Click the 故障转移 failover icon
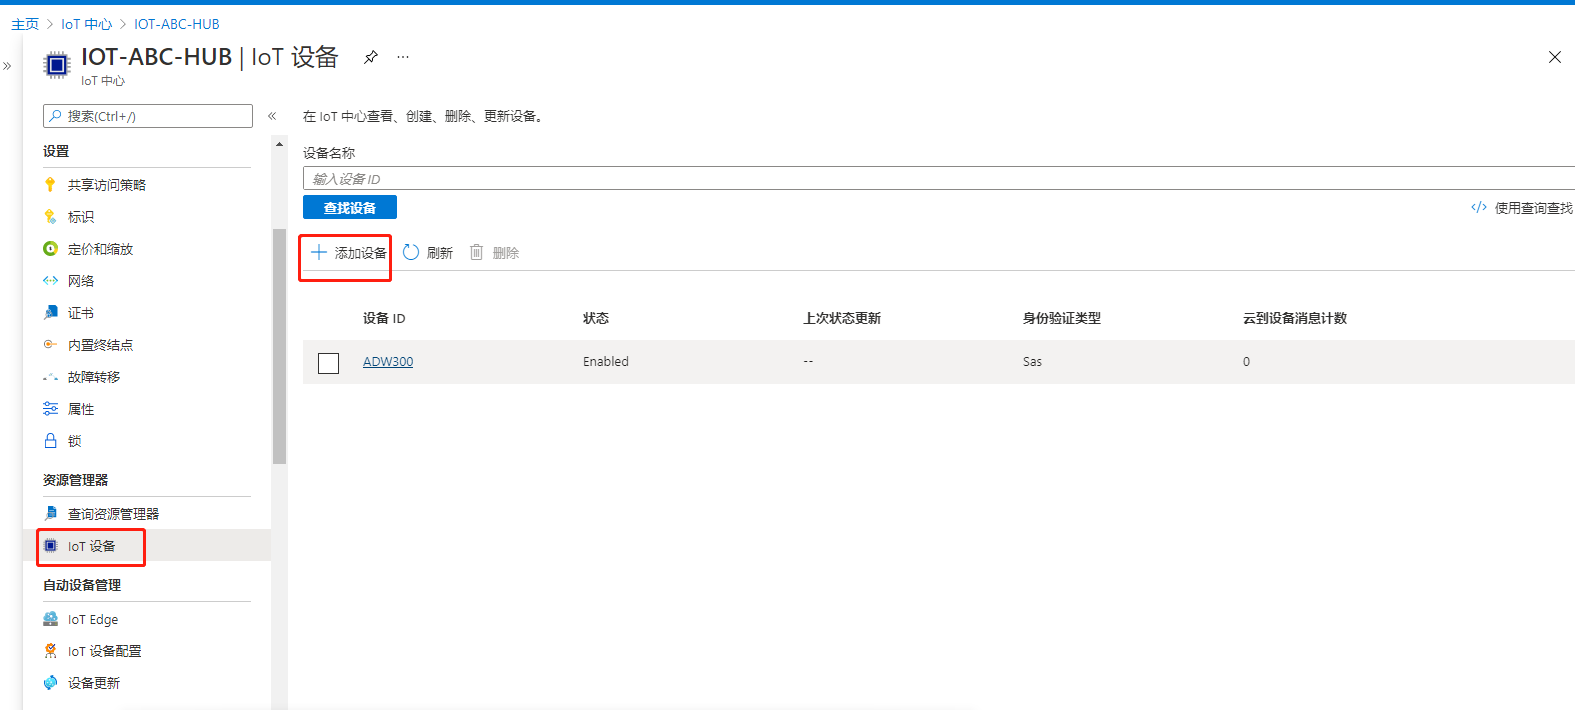The image size is (1575, 710). (x=50, y=377)
